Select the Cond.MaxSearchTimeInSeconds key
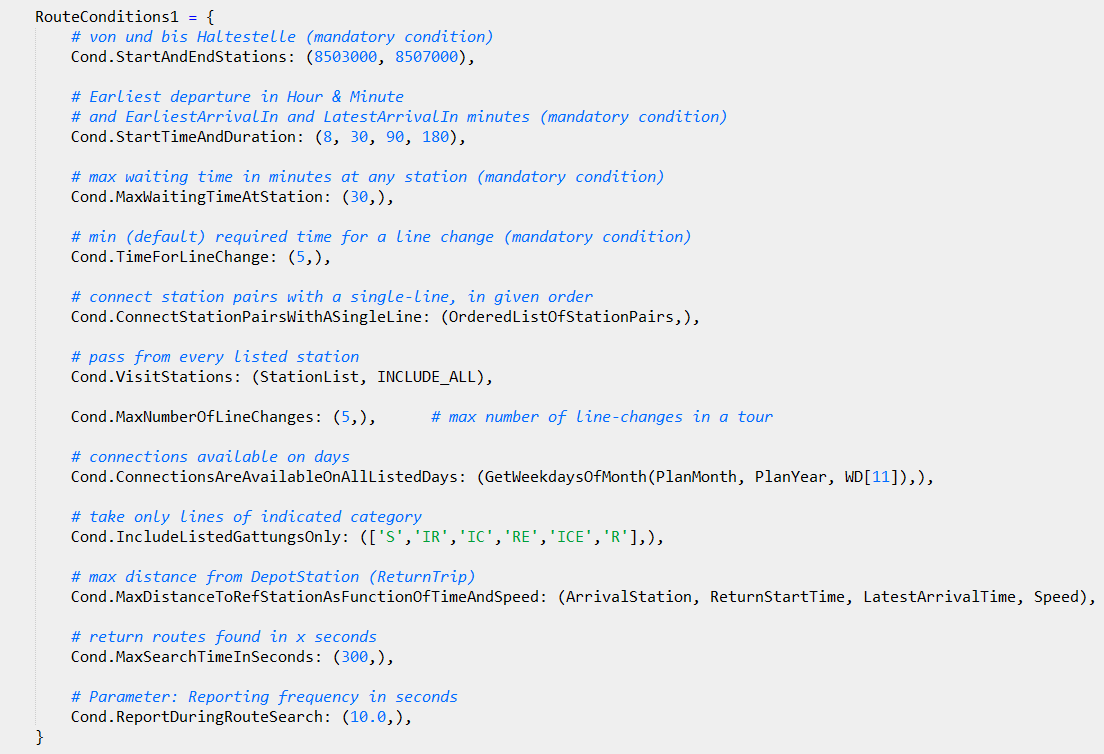 (x=192, y=657)
